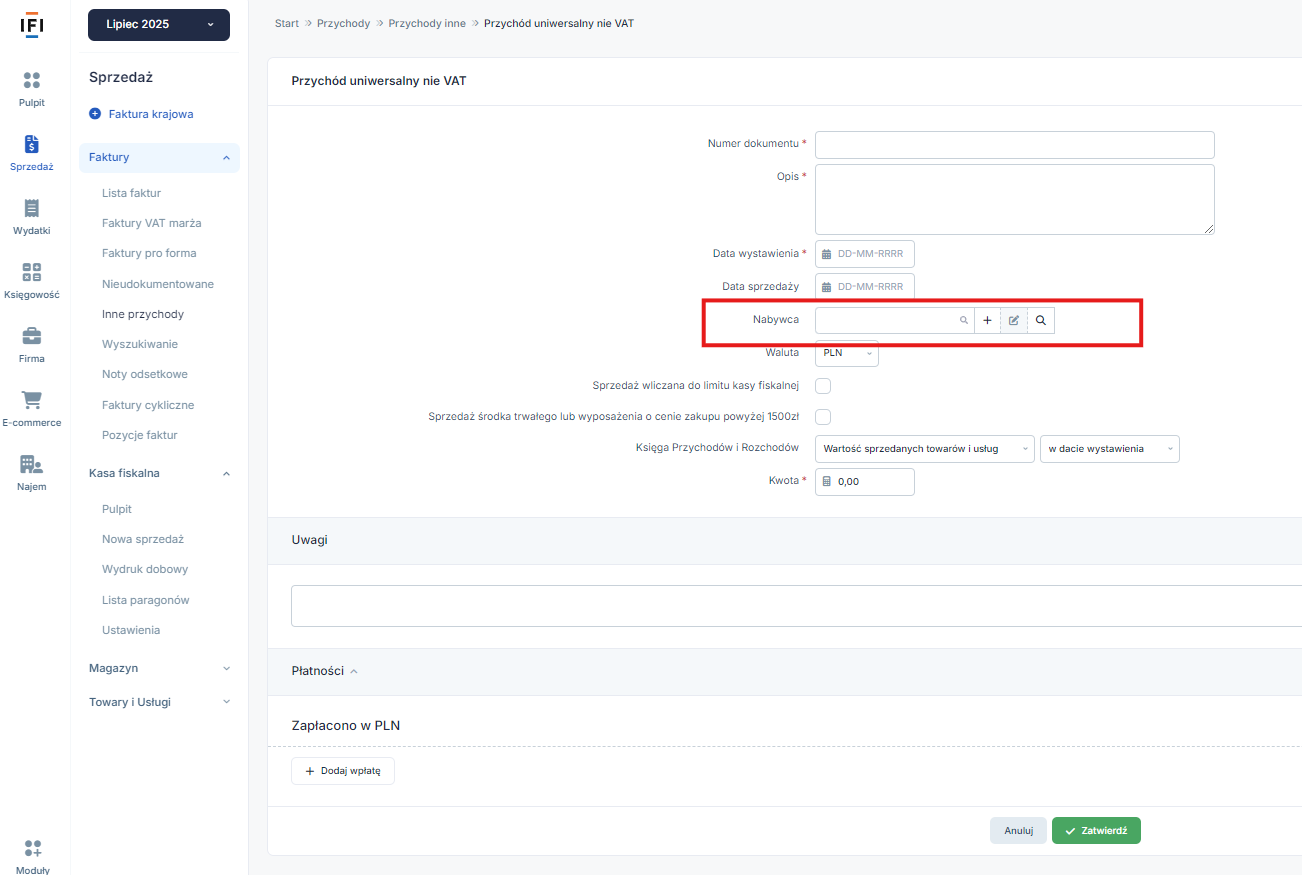The image size is (1302, 875).
Task: Click the IFI logo icon
Action: (x=32, y=25)
